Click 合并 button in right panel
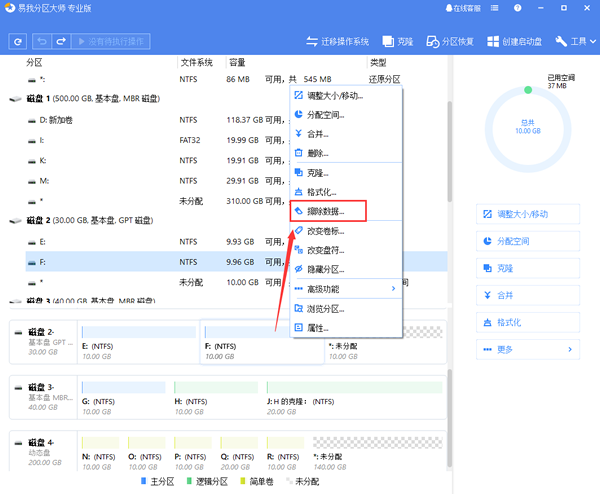 [528, 295]
